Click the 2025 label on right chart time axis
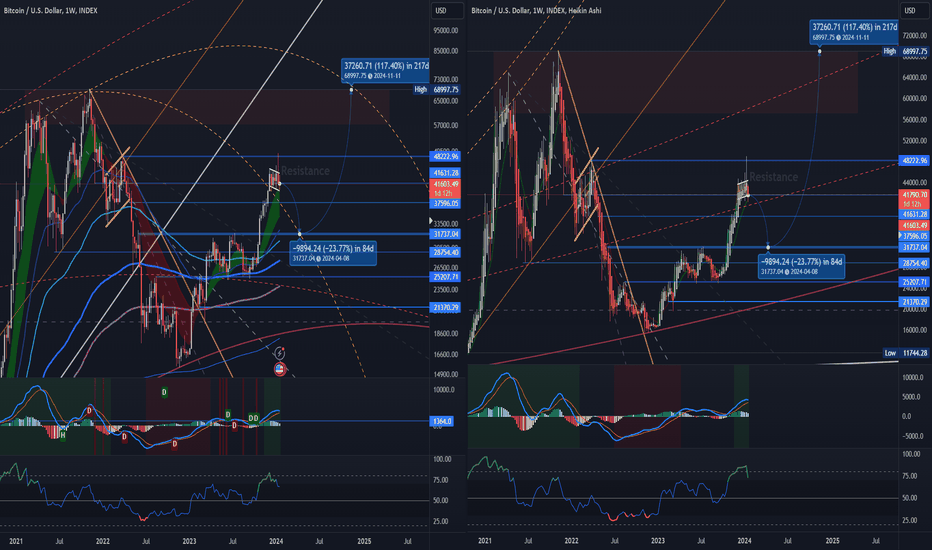932x550 pixels. tap(833, 540)
